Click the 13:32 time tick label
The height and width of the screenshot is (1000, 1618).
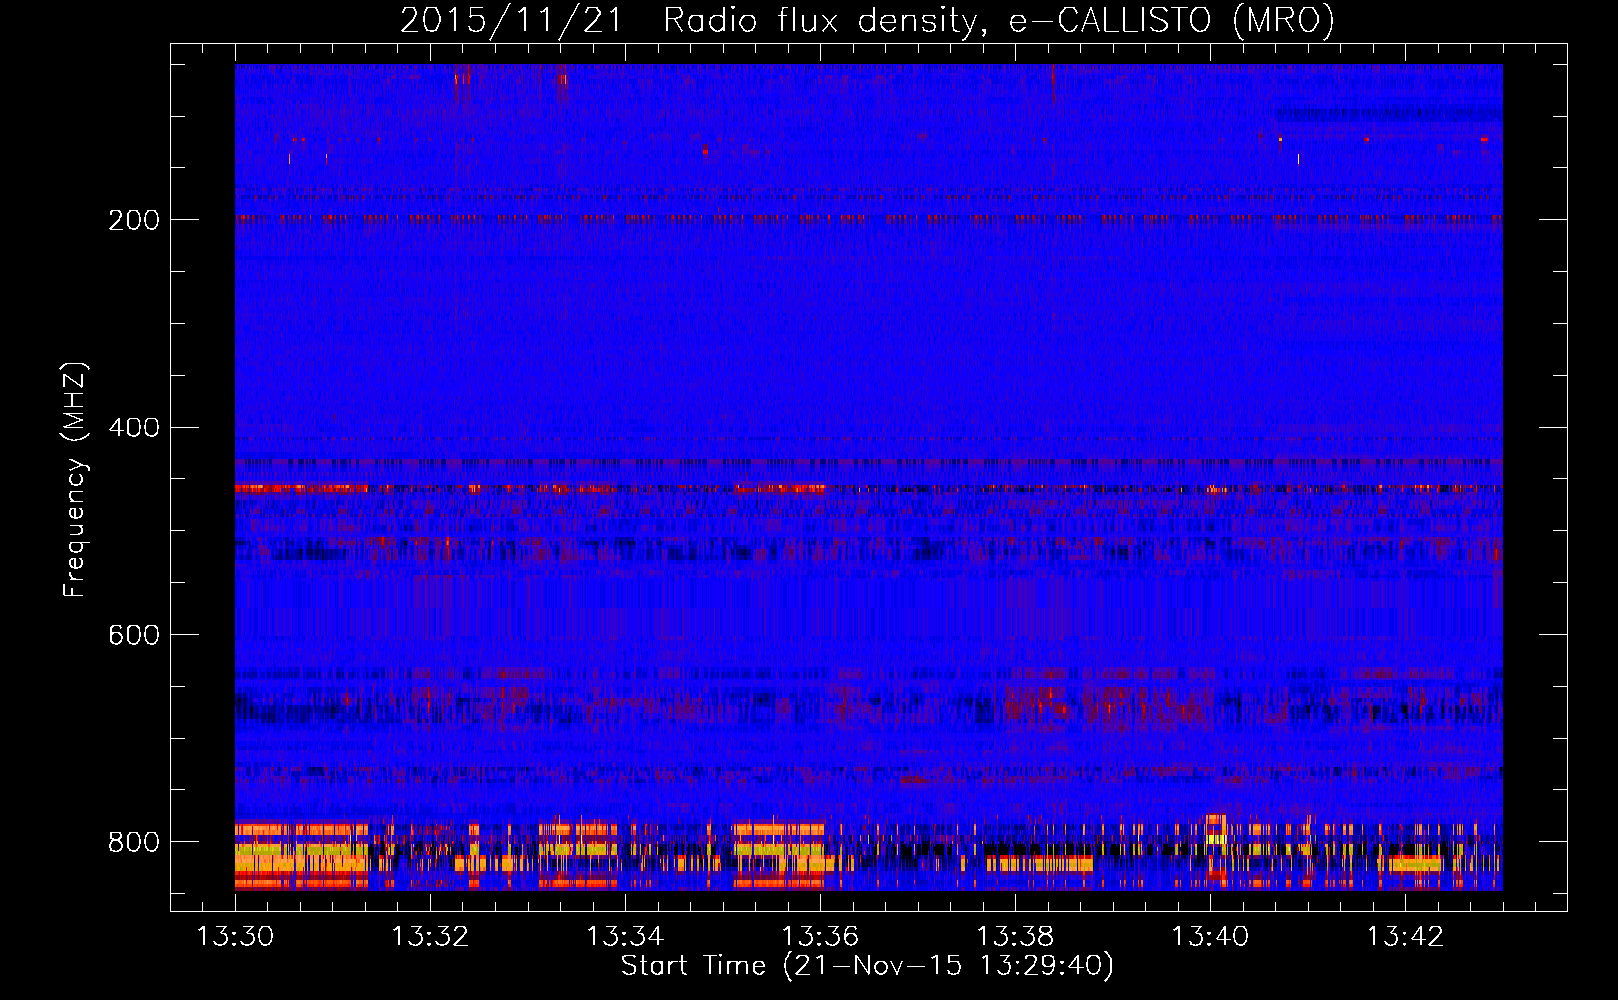pyautogui.click(x=431, y=937)
